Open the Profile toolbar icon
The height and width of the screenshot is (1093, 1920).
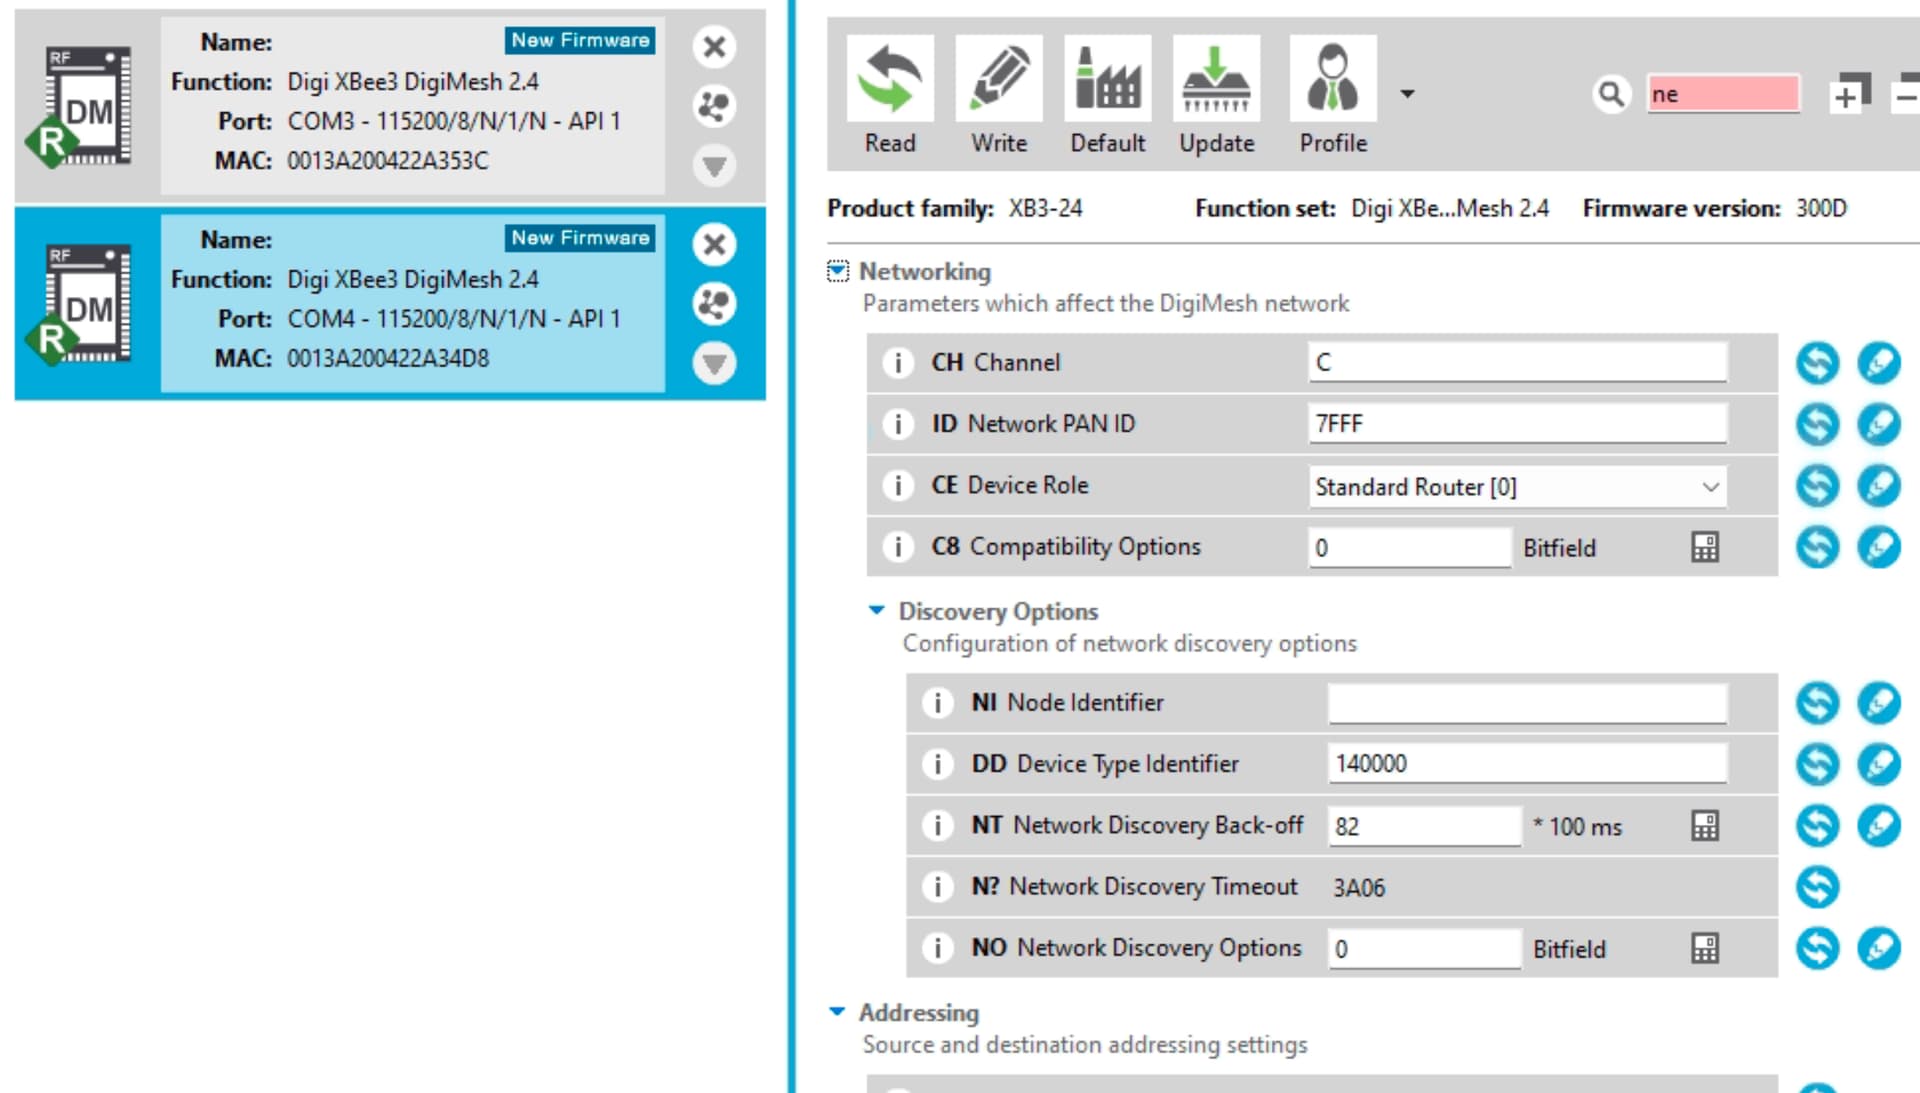coord(1332,80)
